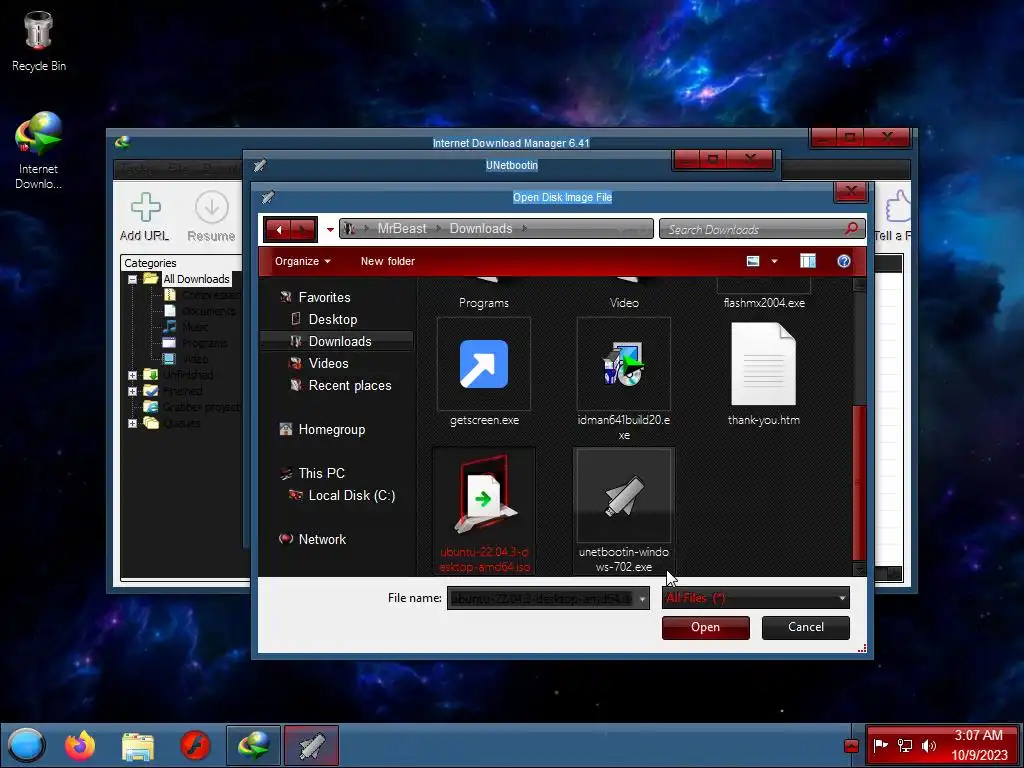
Task: Click the File name input field
Action: point(541,598)
